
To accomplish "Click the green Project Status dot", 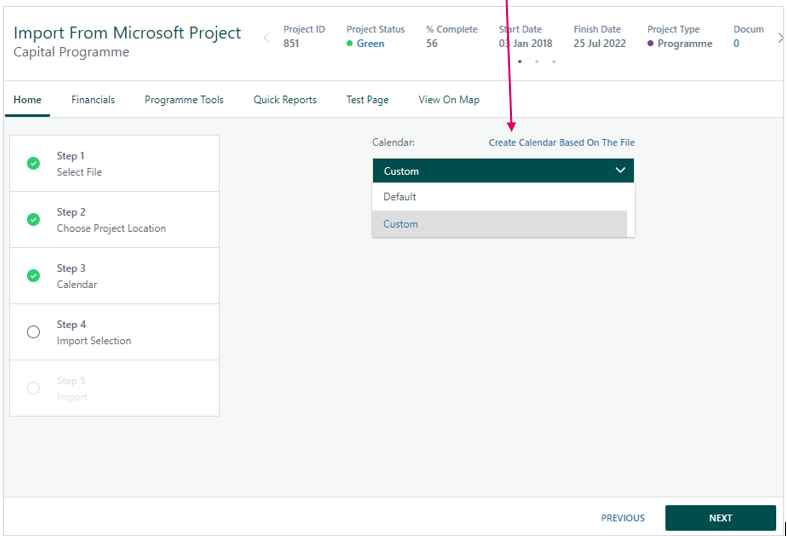I will pos(349,44).
